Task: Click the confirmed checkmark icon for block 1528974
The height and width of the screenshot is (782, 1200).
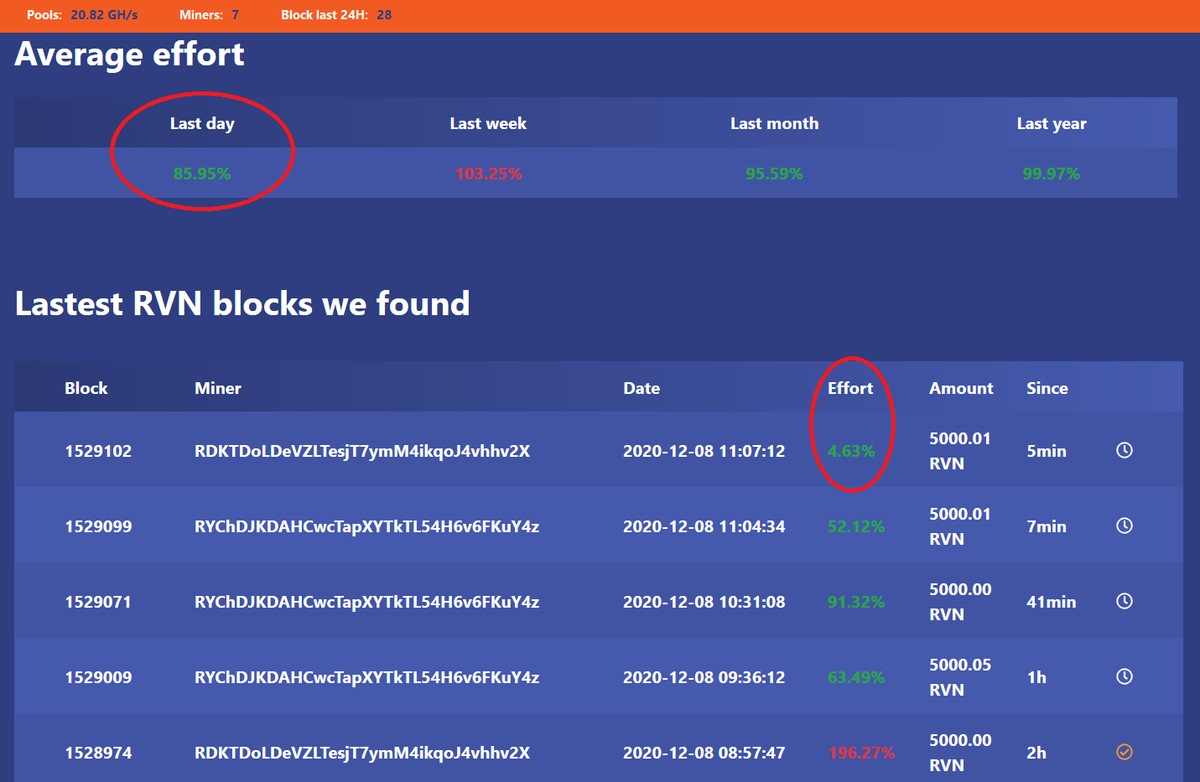Action: (1124, 752)
